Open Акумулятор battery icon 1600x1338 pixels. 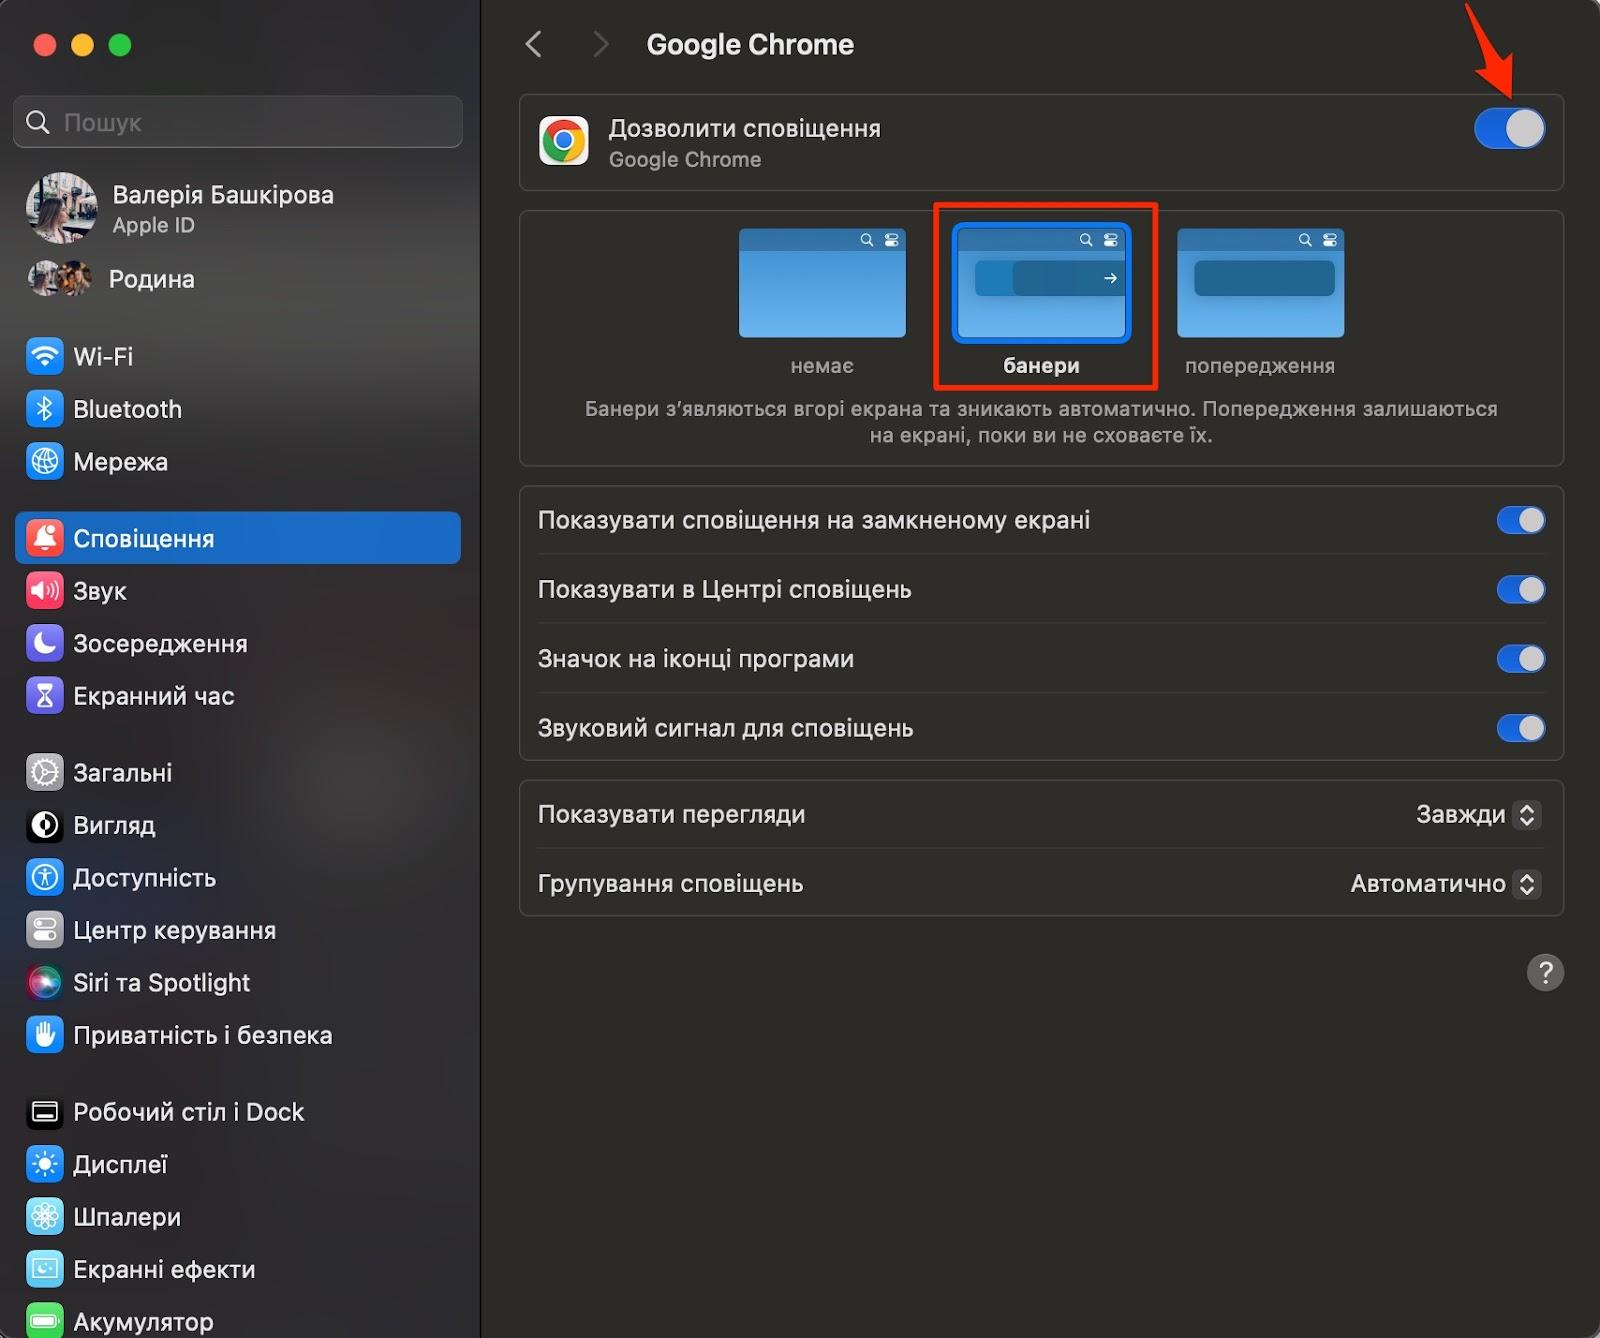pos(44,1321)
